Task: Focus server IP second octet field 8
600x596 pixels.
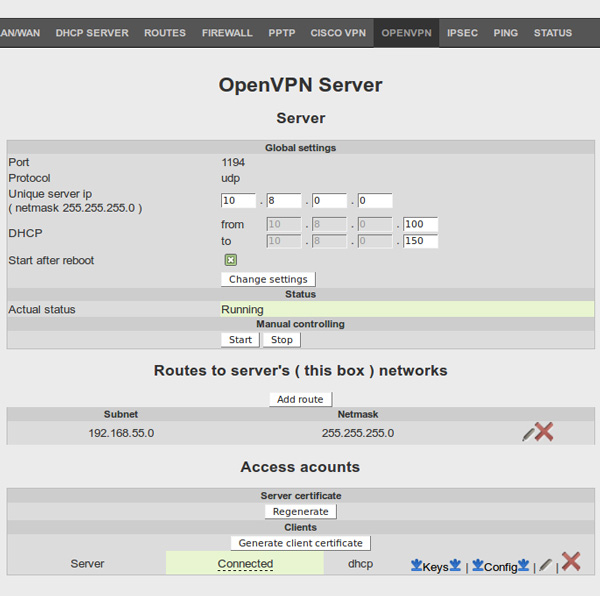Action: click(284, 200)
